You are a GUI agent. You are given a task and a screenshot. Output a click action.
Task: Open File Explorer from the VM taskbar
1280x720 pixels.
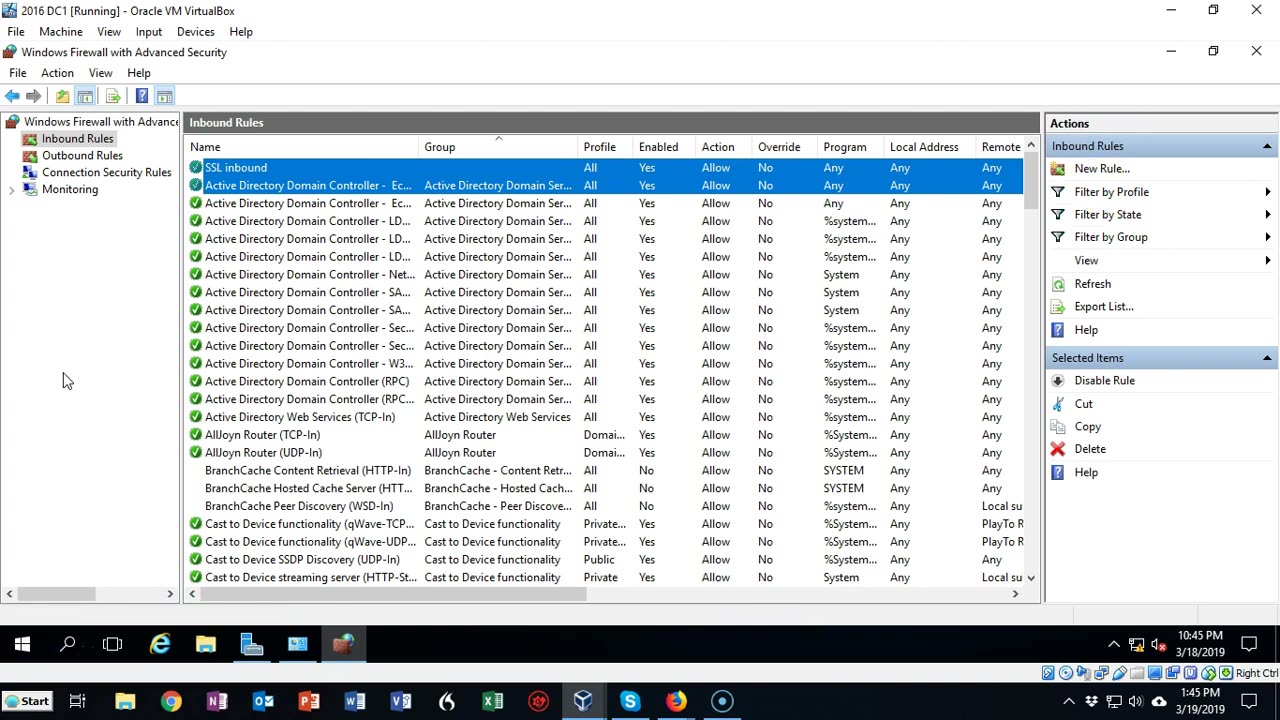[206, 645]
